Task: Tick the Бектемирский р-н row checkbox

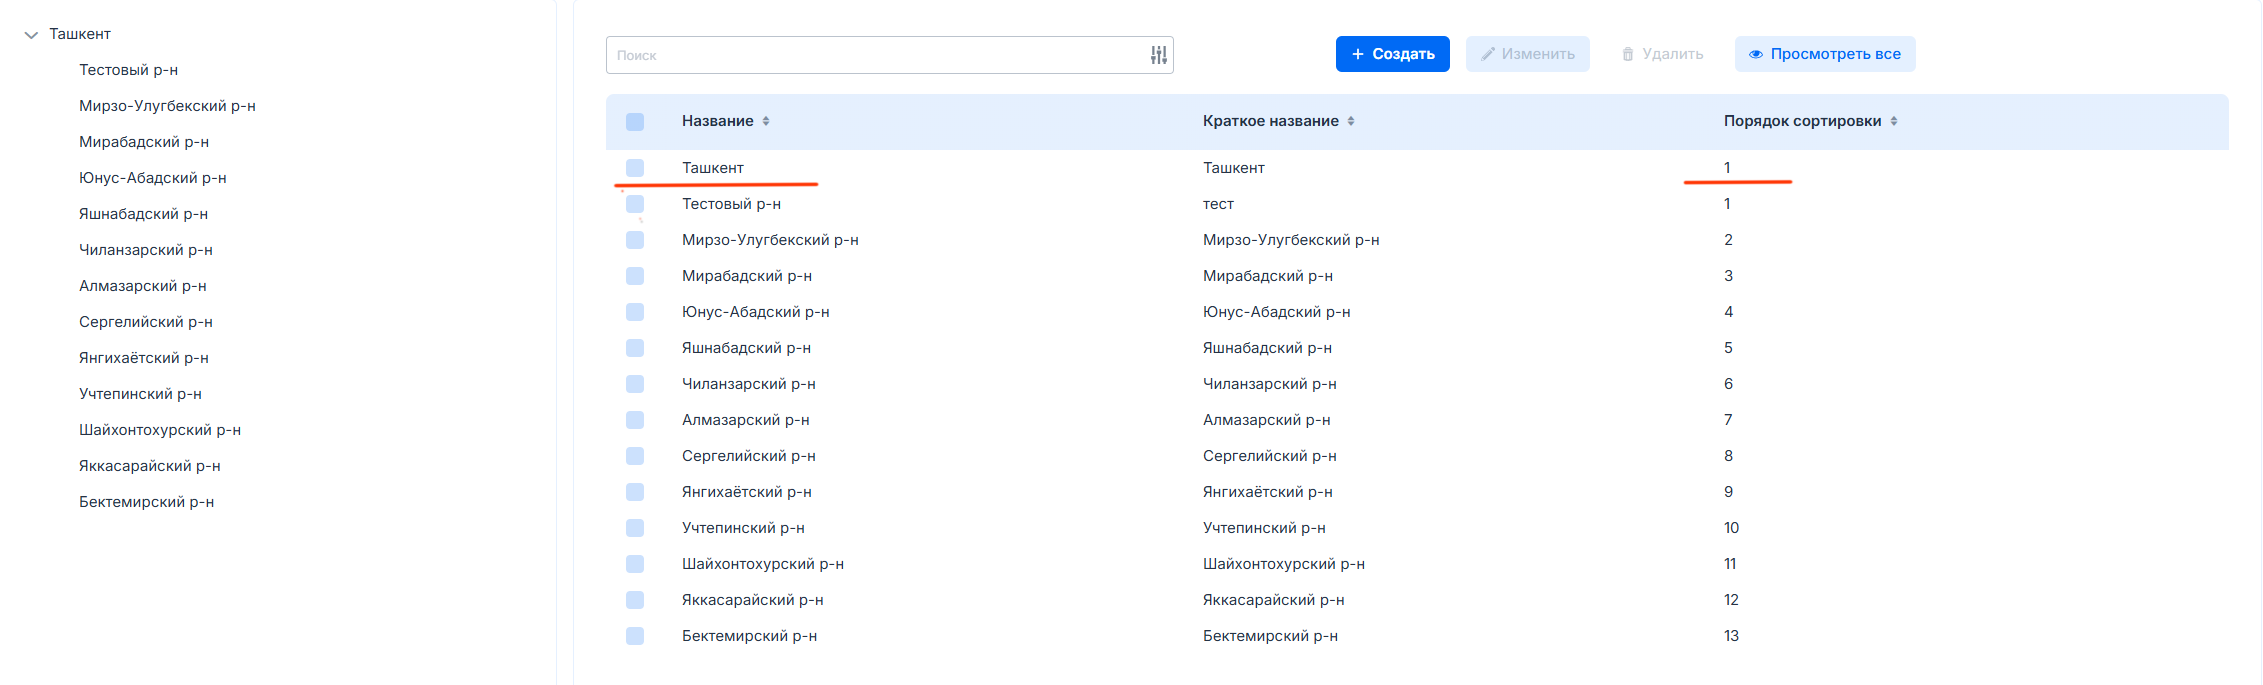Action: click(635, 636)
